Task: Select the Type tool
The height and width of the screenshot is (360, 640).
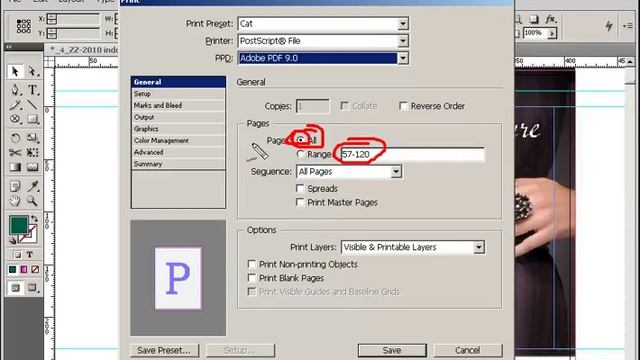Action: coord(32,89)
